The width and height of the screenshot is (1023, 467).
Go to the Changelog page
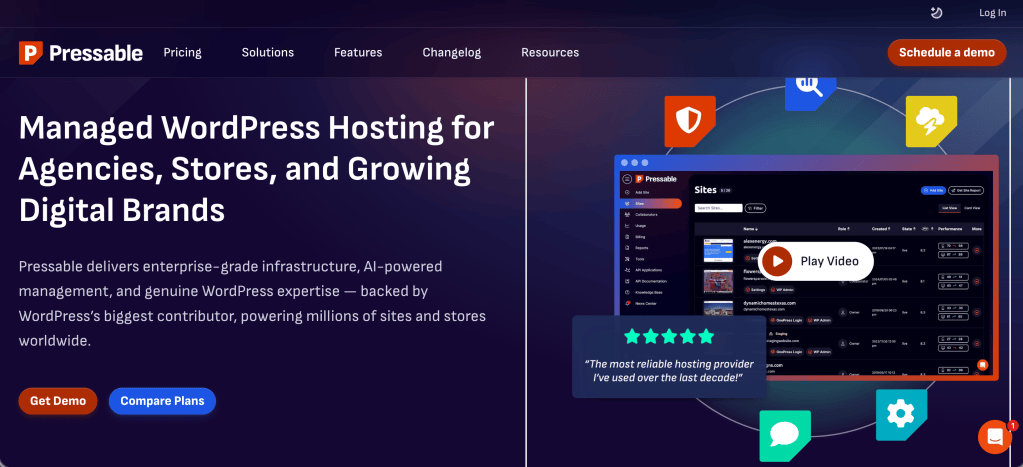(451, 53)
